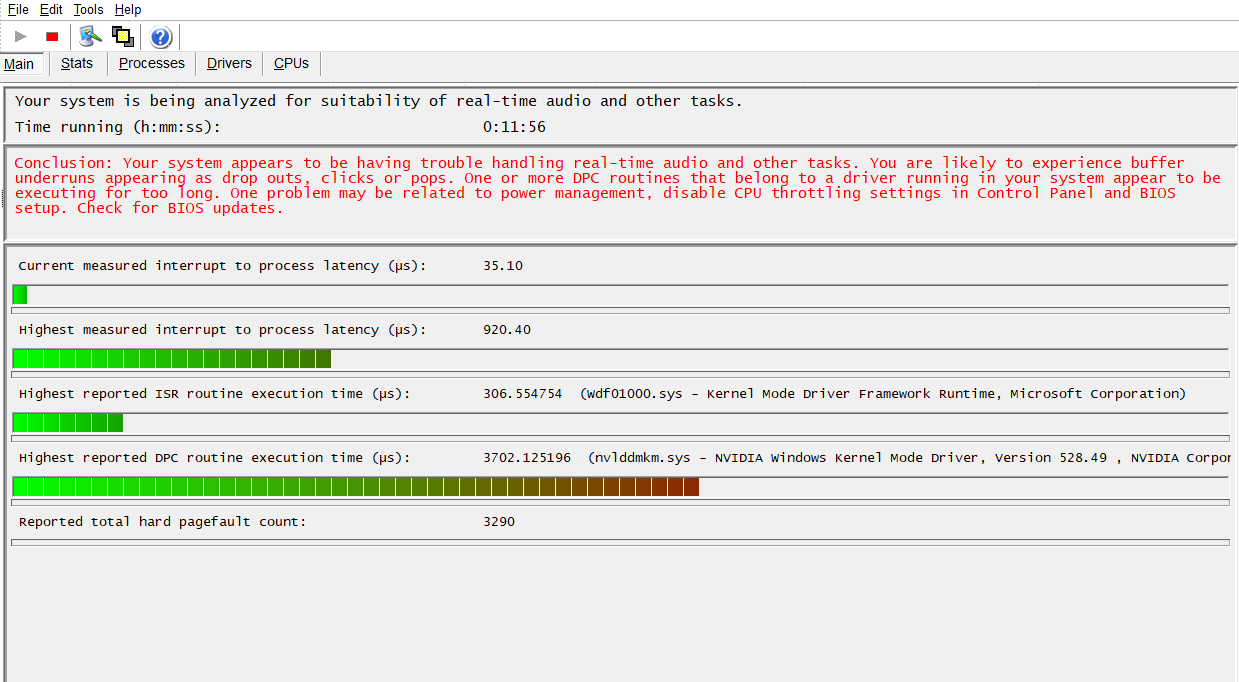Click the highest measured interrupt latency bar
Viewport: 1239px width, 682px height.
620,359
